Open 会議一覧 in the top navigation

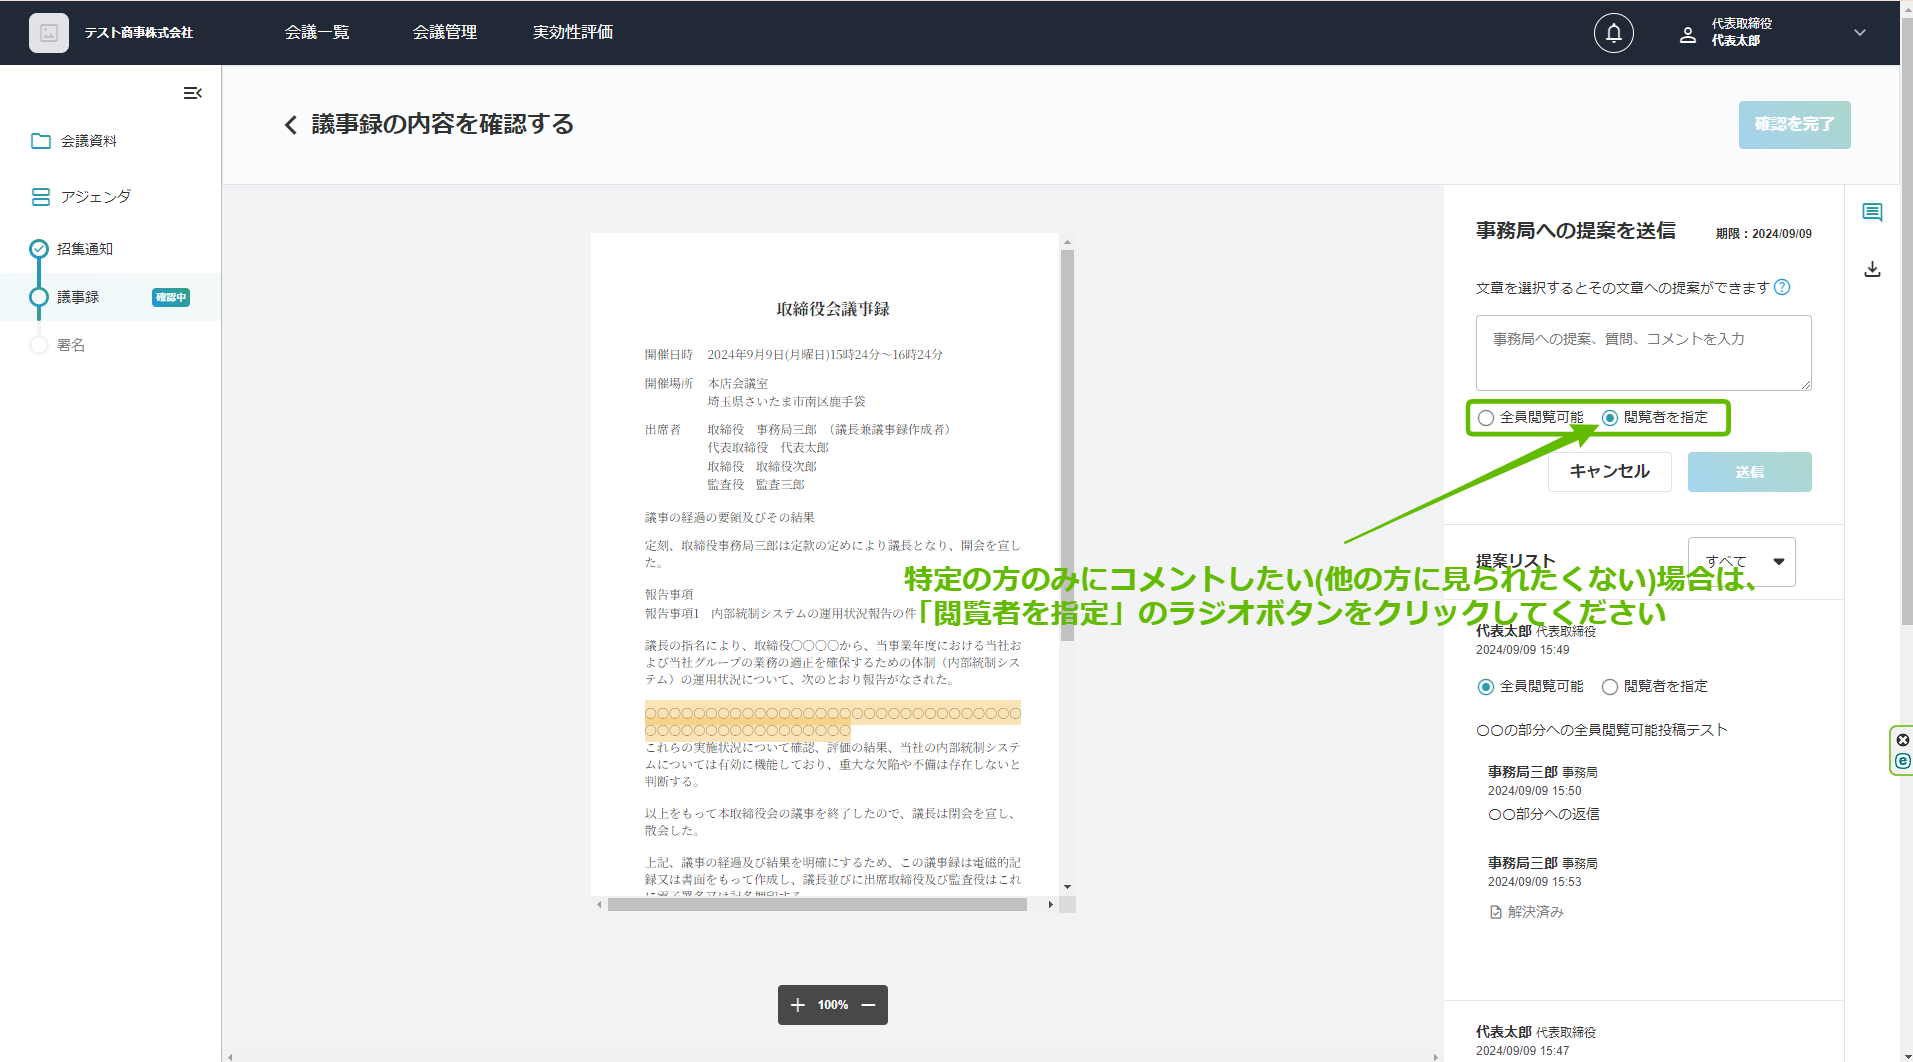click(x=317, y=33)
